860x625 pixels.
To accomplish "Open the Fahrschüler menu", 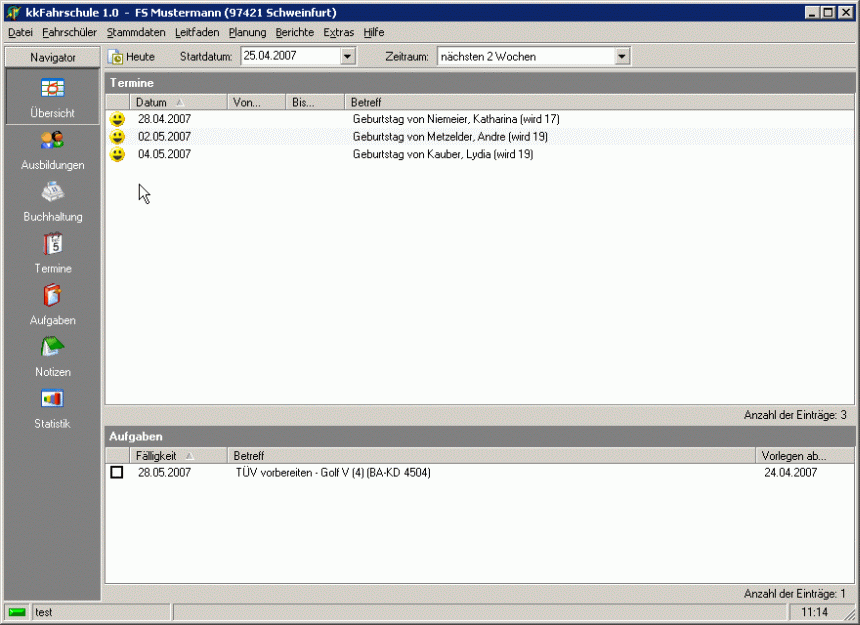I will pos(70,32).
